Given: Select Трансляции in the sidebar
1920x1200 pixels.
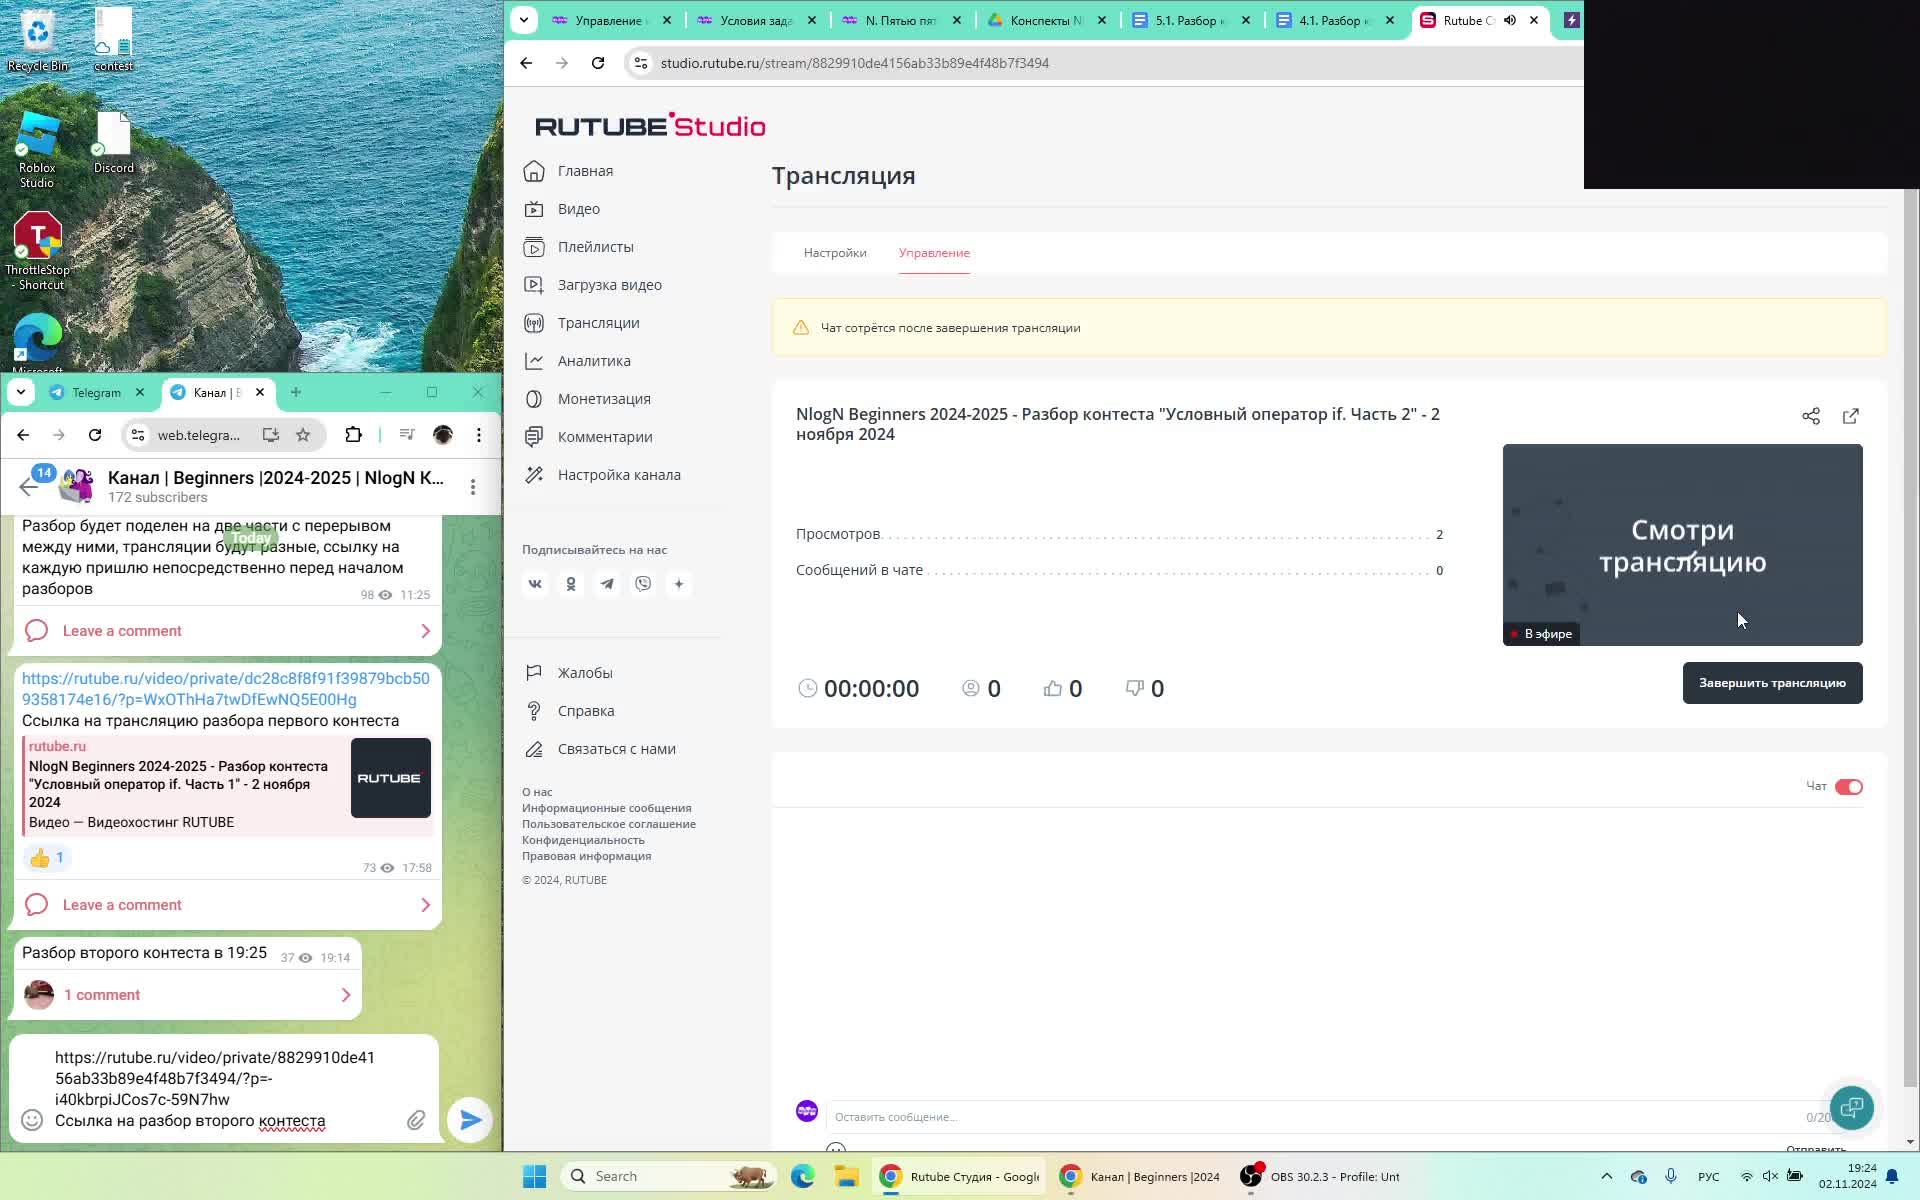Looking at the screenshot, I should point(597,323).
